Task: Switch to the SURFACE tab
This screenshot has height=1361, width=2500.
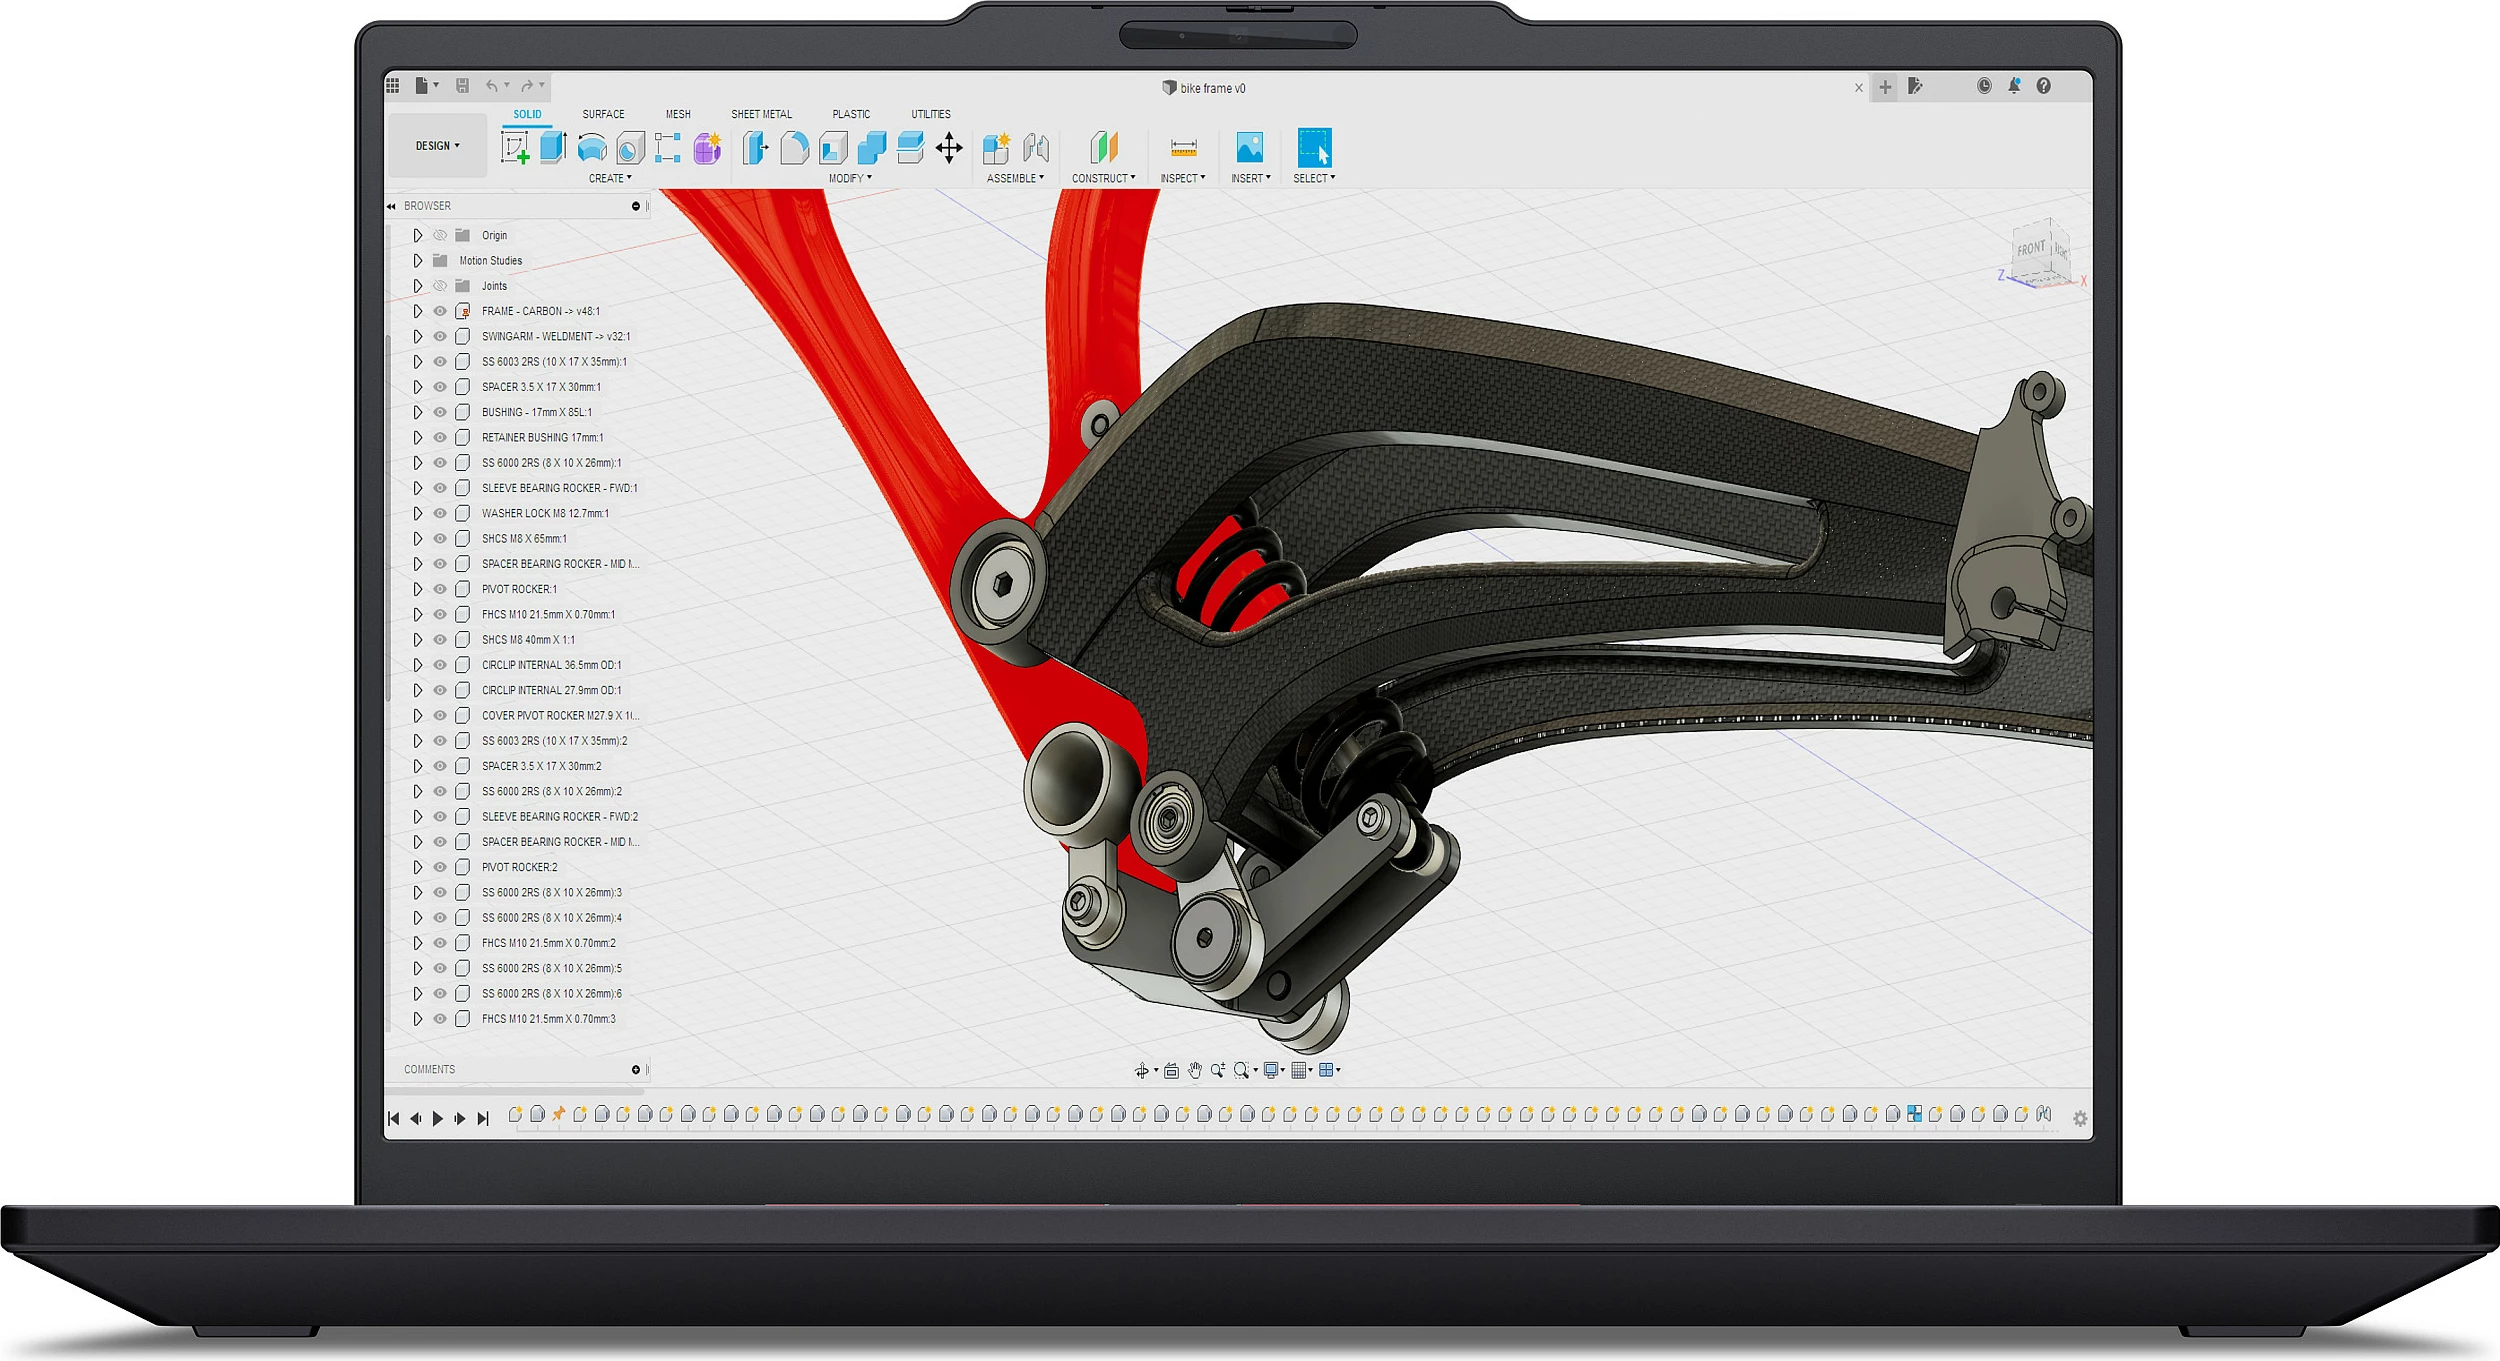Action: (x=603, y=114)
